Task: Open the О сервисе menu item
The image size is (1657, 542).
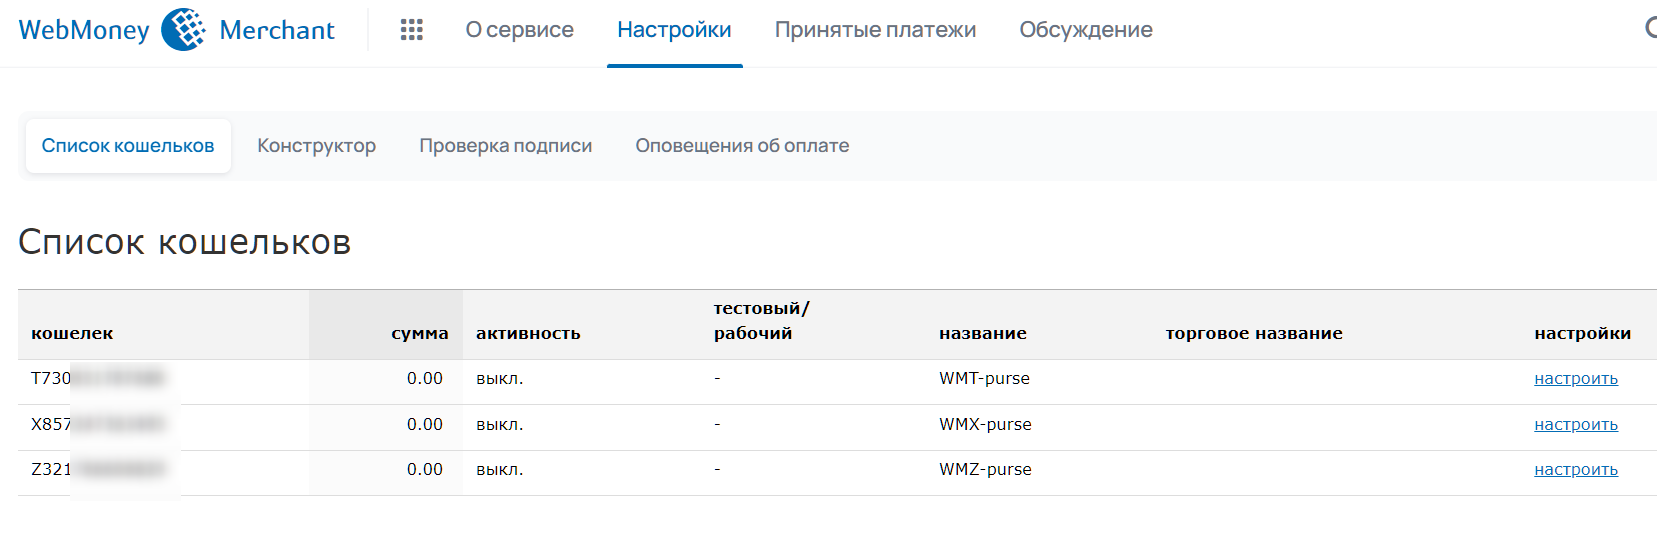Action: (x=519, y=30)
